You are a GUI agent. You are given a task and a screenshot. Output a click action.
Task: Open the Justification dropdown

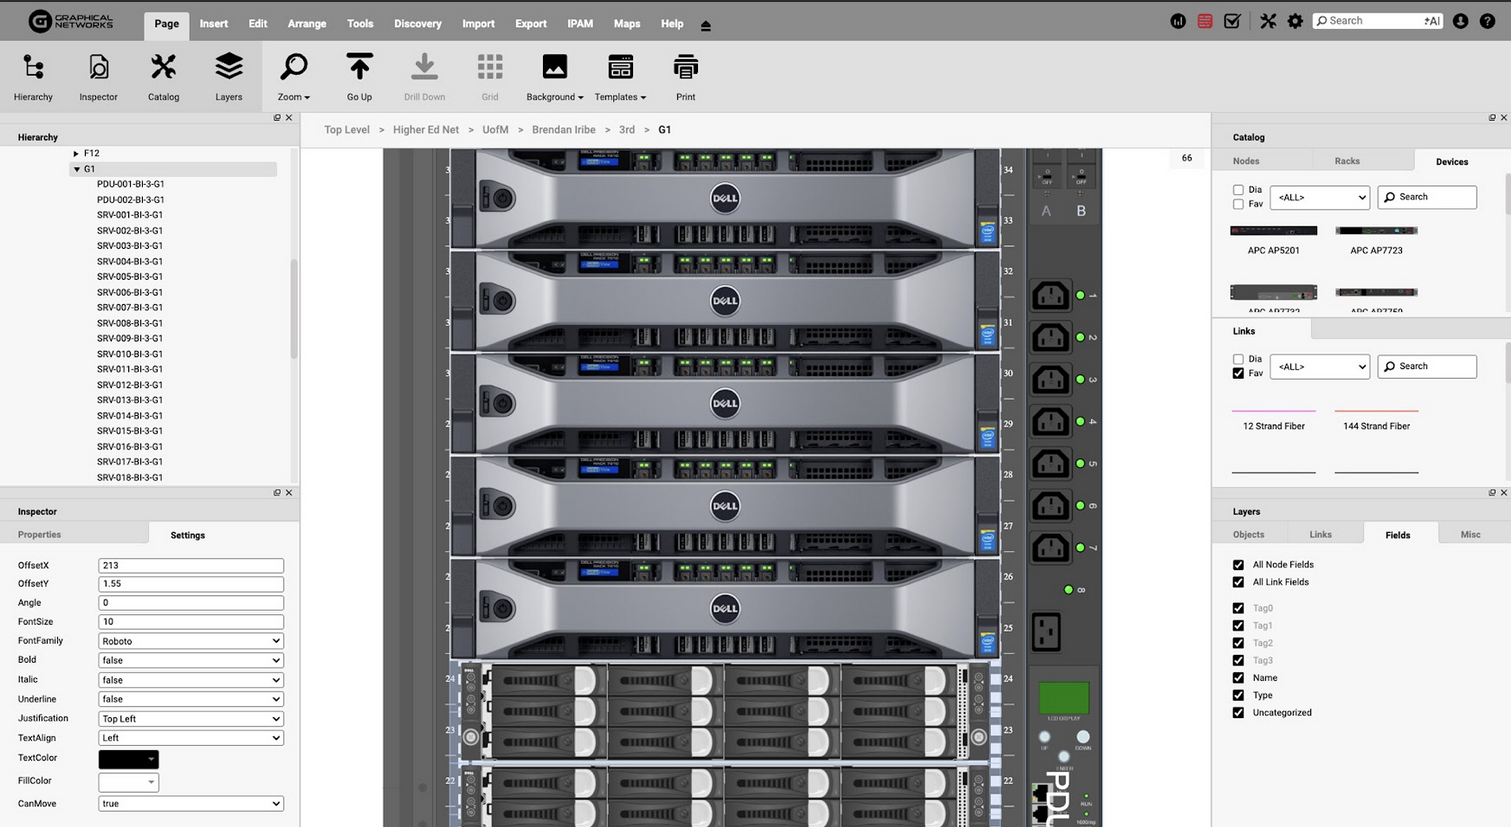point(190,719)
